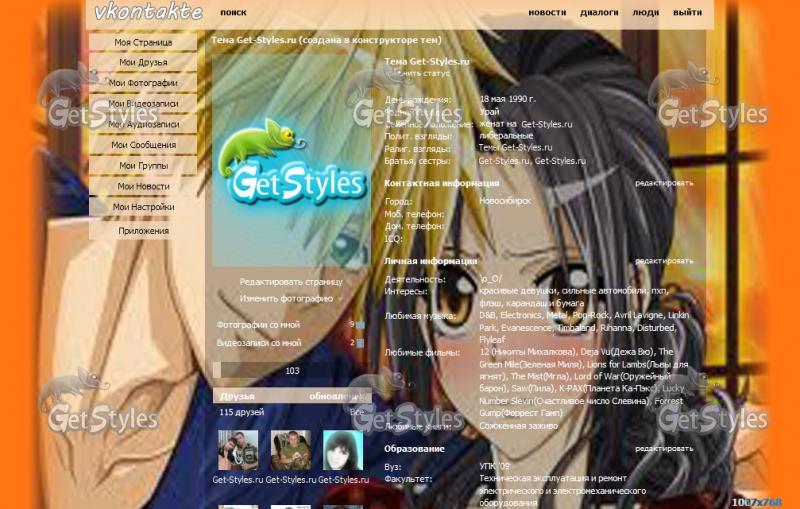The width and height of the screenshot is (800, 509).
Task: Go to Мои Сообщения in the sidebar
Action: click(x=143, y=145)
